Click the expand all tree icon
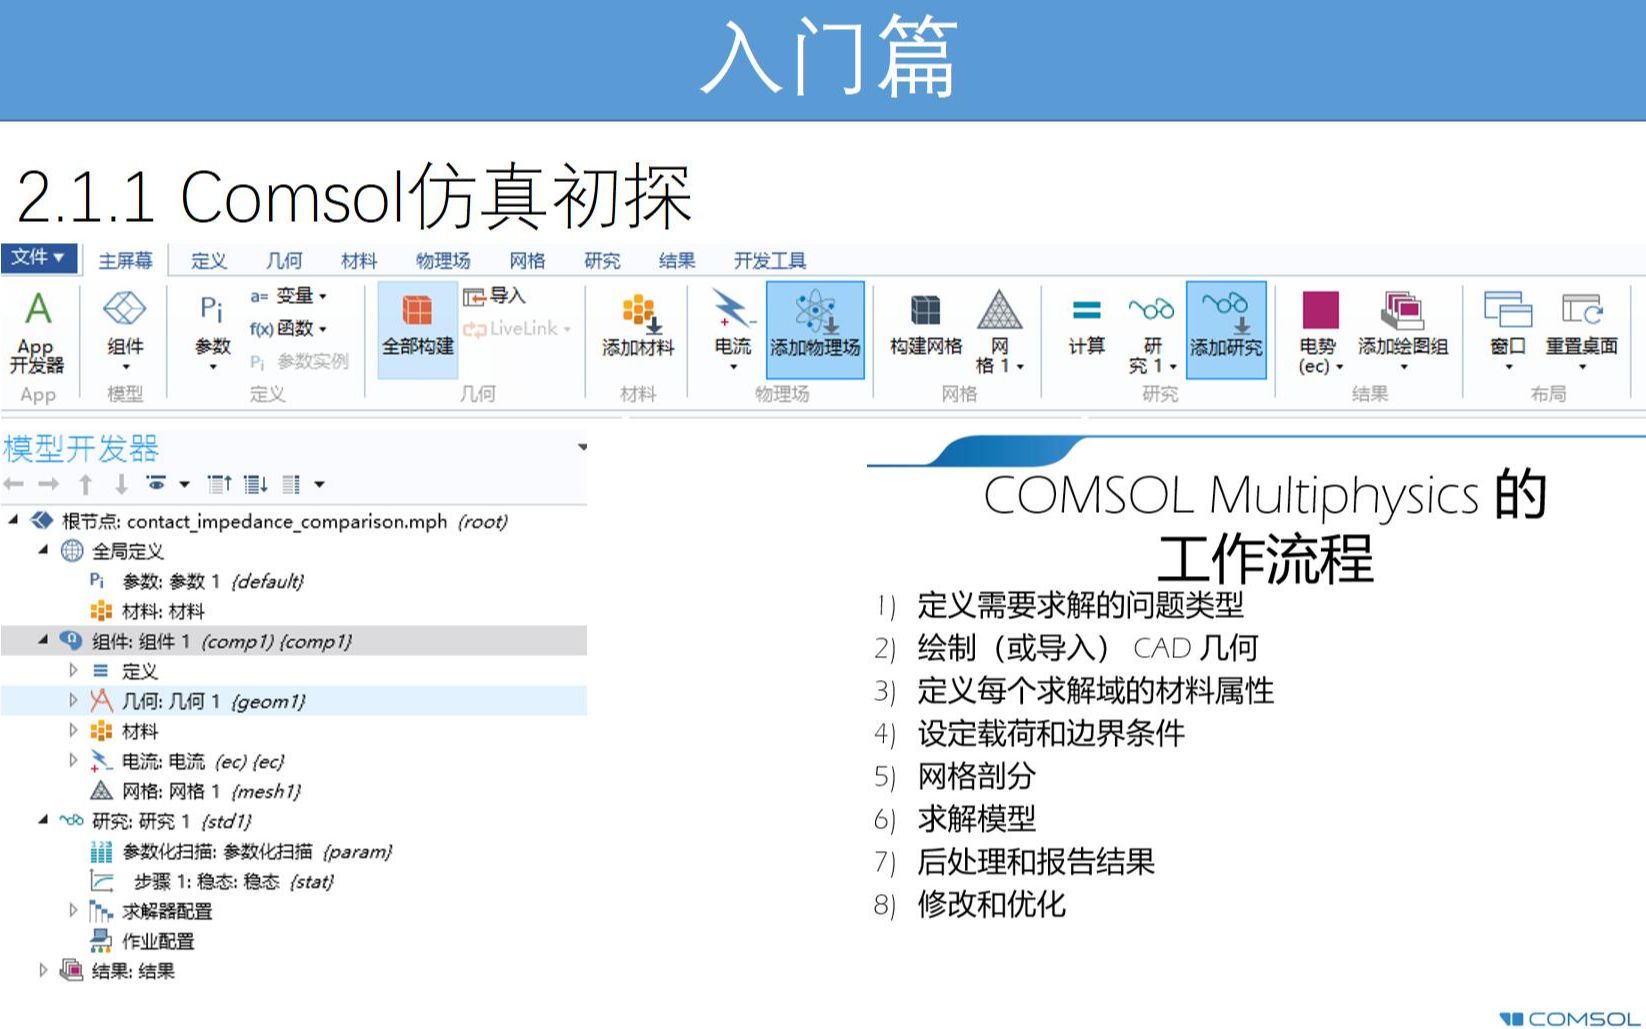This screenshot has width=1646, height=1029. click(x=256, y=485)
